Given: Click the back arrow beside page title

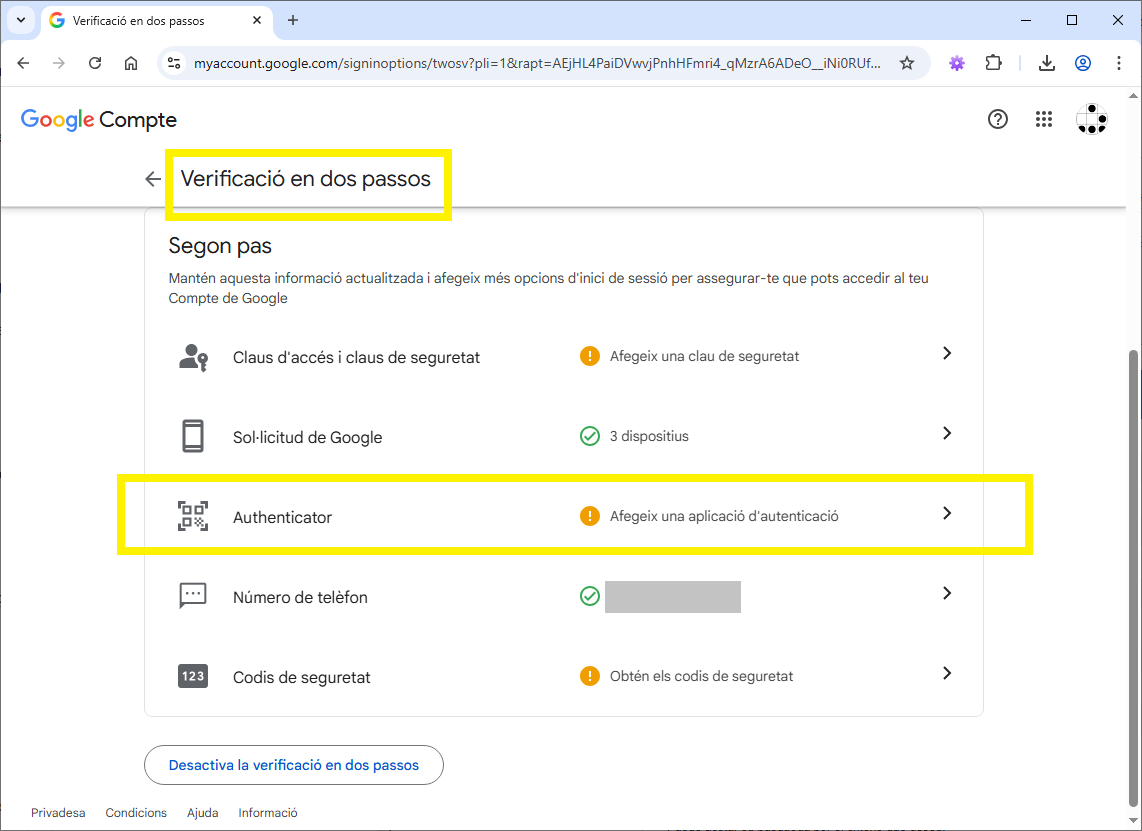Looking at the screenshot, I should [152, 179].
